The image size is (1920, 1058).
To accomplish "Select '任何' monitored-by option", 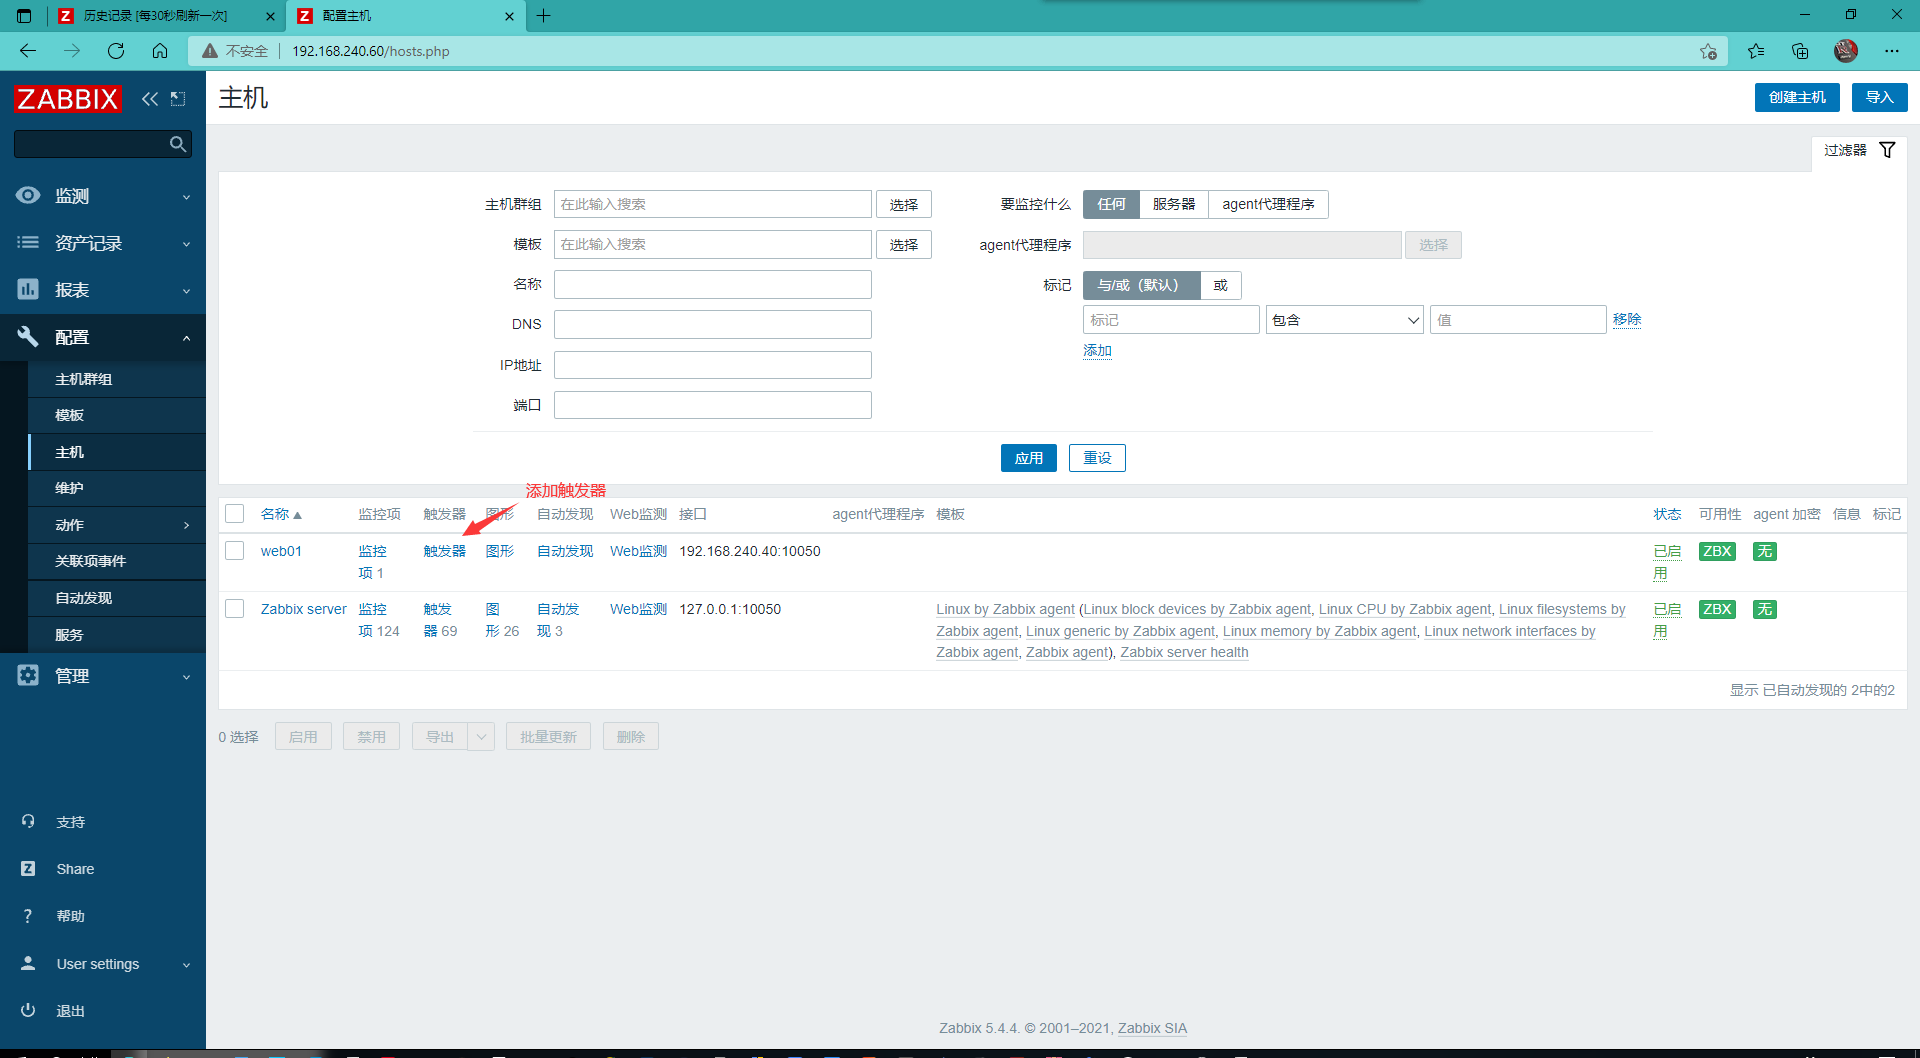I will coord(1111,204).
